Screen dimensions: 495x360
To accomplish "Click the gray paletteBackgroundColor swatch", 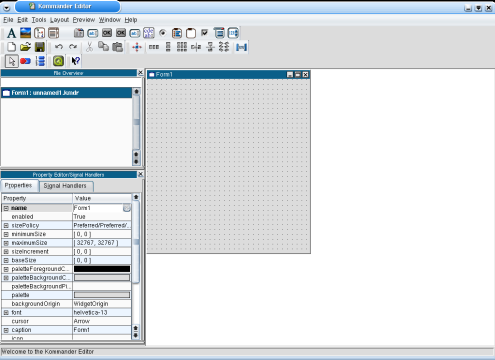I will click(x=102, y=278).
